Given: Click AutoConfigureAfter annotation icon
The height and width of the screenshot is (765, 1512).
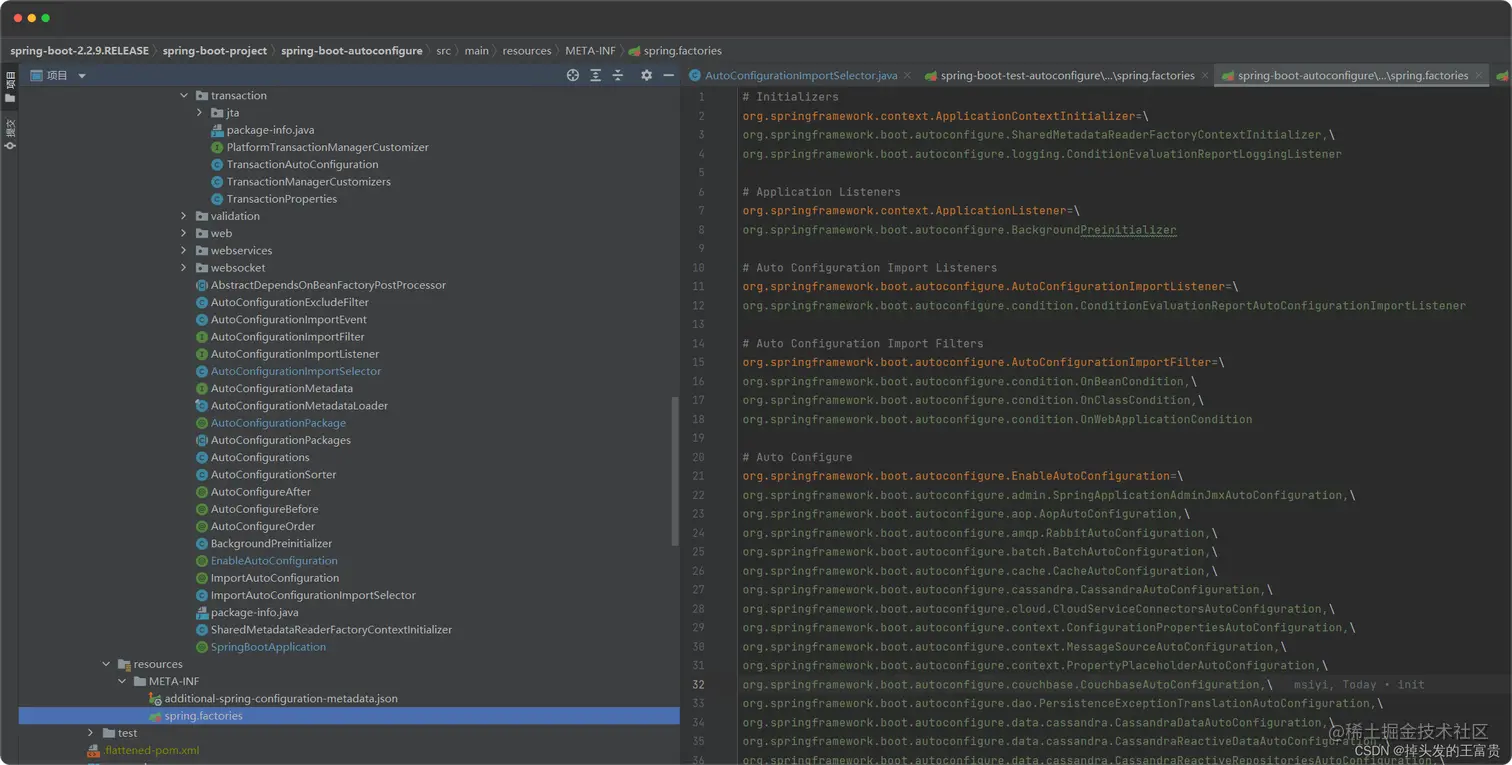Looking at the screenshot, I should pos(202,492).
